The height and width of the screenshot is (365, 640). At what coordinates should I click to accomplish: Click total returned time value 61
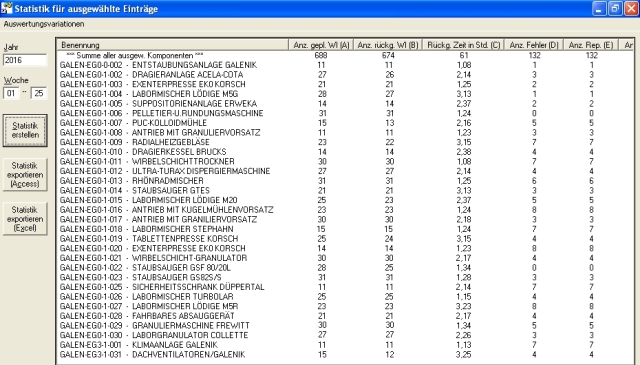464,55
